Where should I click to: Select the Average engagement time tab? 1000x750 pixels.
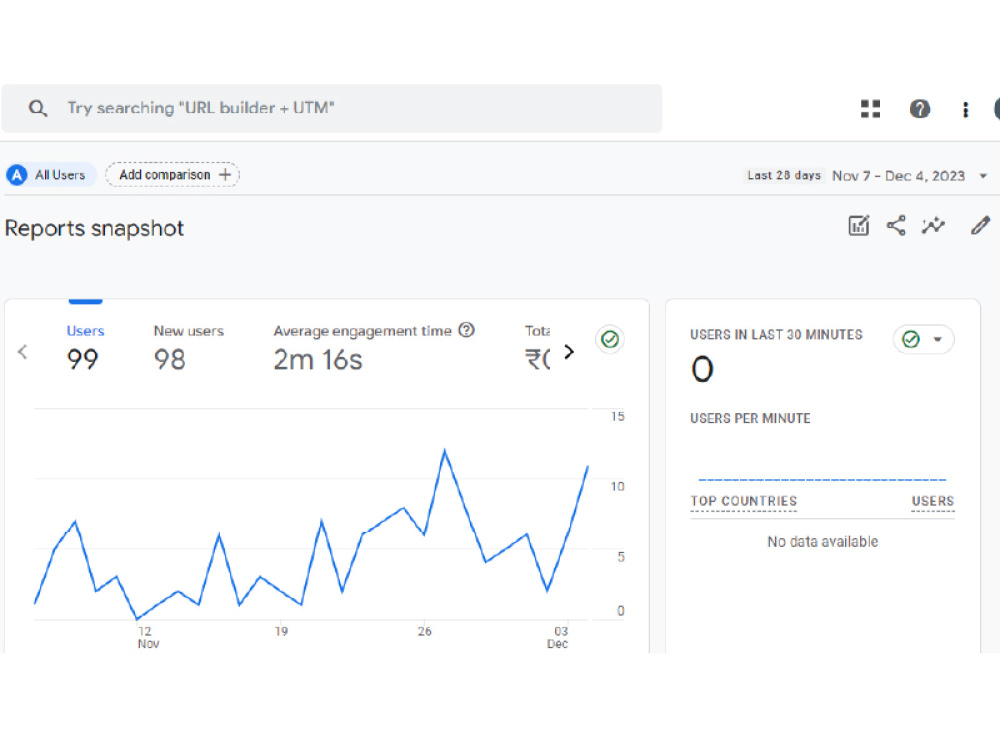point(374,348)
